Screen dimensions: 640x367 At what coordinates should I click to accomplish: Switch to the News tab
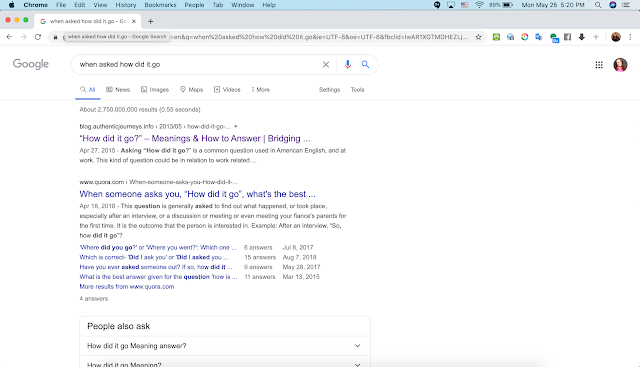pos(118,89)
